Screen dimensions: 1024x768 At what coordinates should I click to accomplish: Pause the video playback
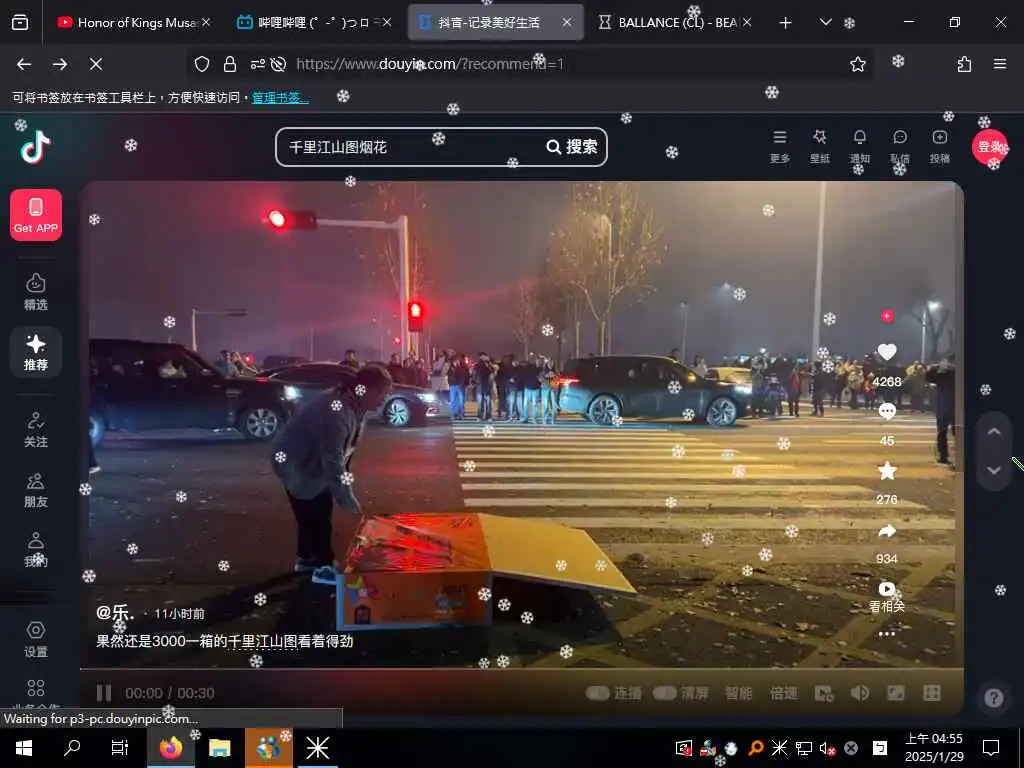pos(104,693)
